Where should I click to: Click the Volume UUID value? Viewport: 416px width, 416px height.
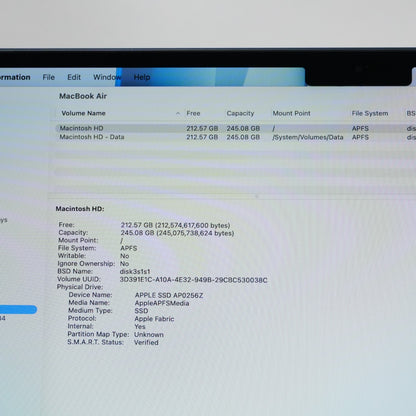click(193, 280)
